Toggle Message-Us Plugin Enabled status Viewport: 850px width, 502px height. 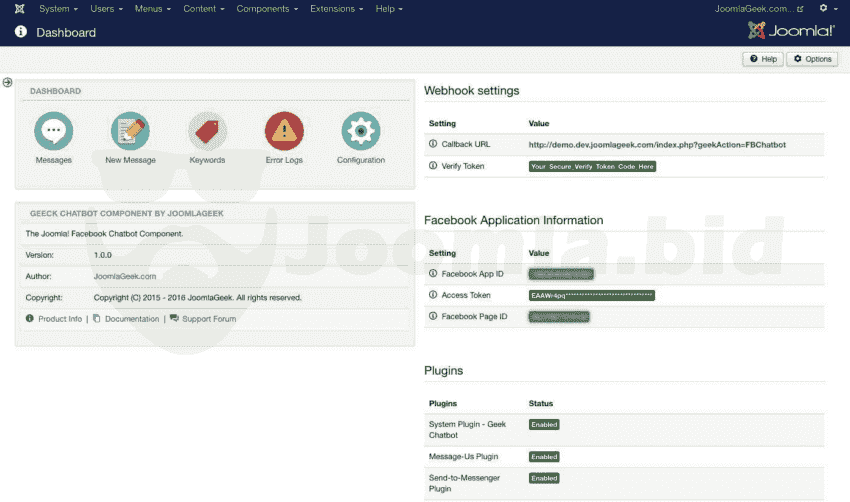[544, 457]
